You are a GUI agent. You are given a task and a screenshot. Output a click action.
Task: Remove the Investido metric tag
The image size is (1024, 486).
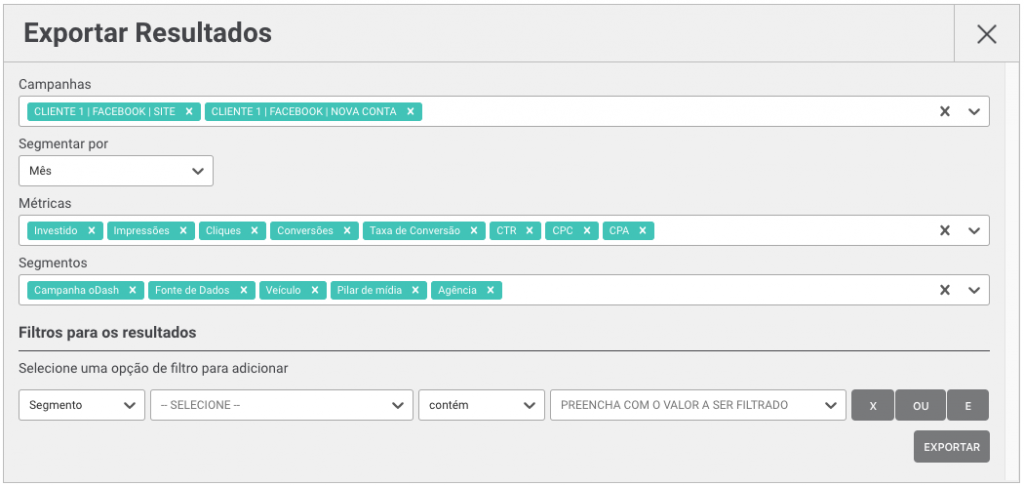[x=91, y=231]
